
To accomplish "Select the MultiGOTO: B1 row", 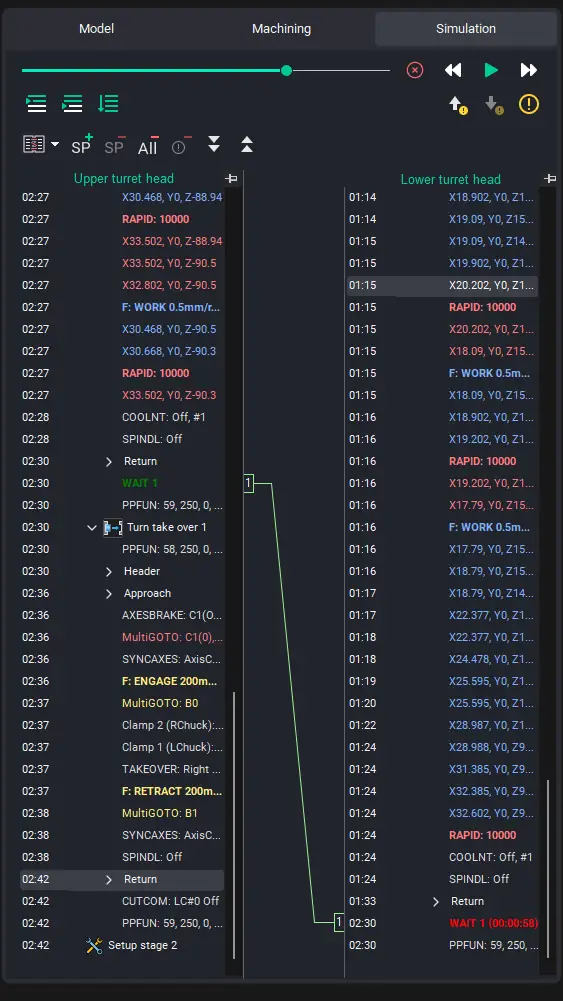I will (x=122, y=813).
